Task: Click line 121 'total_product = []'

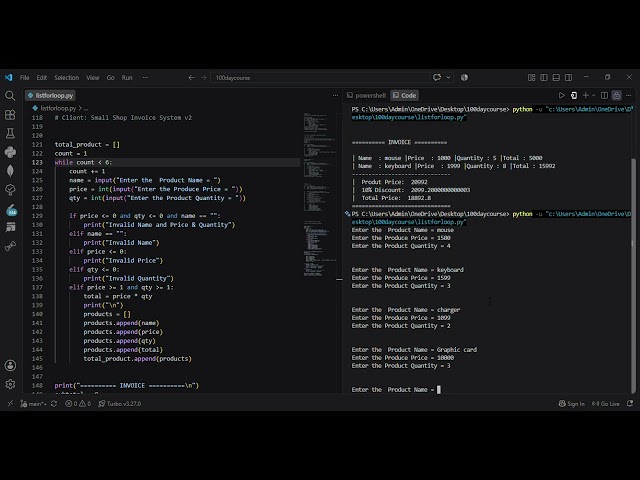Action: tap(87, 144)
